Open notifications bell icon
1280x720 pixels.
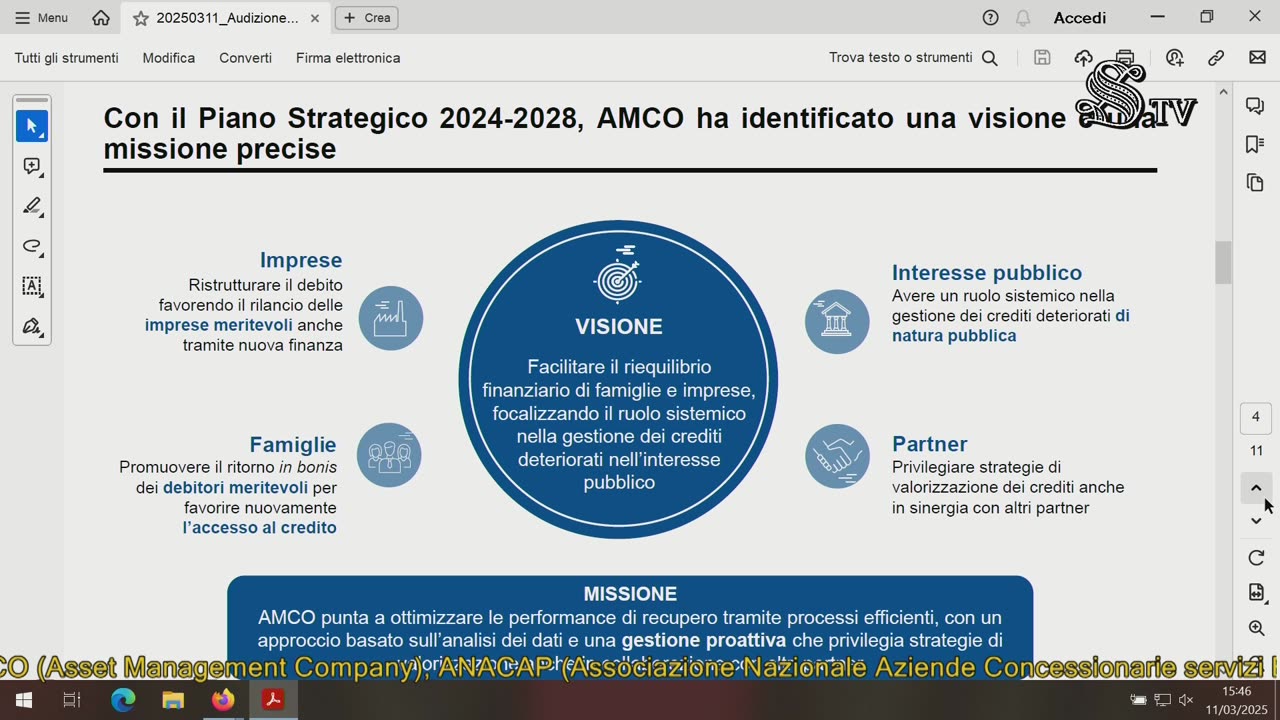1023,18
